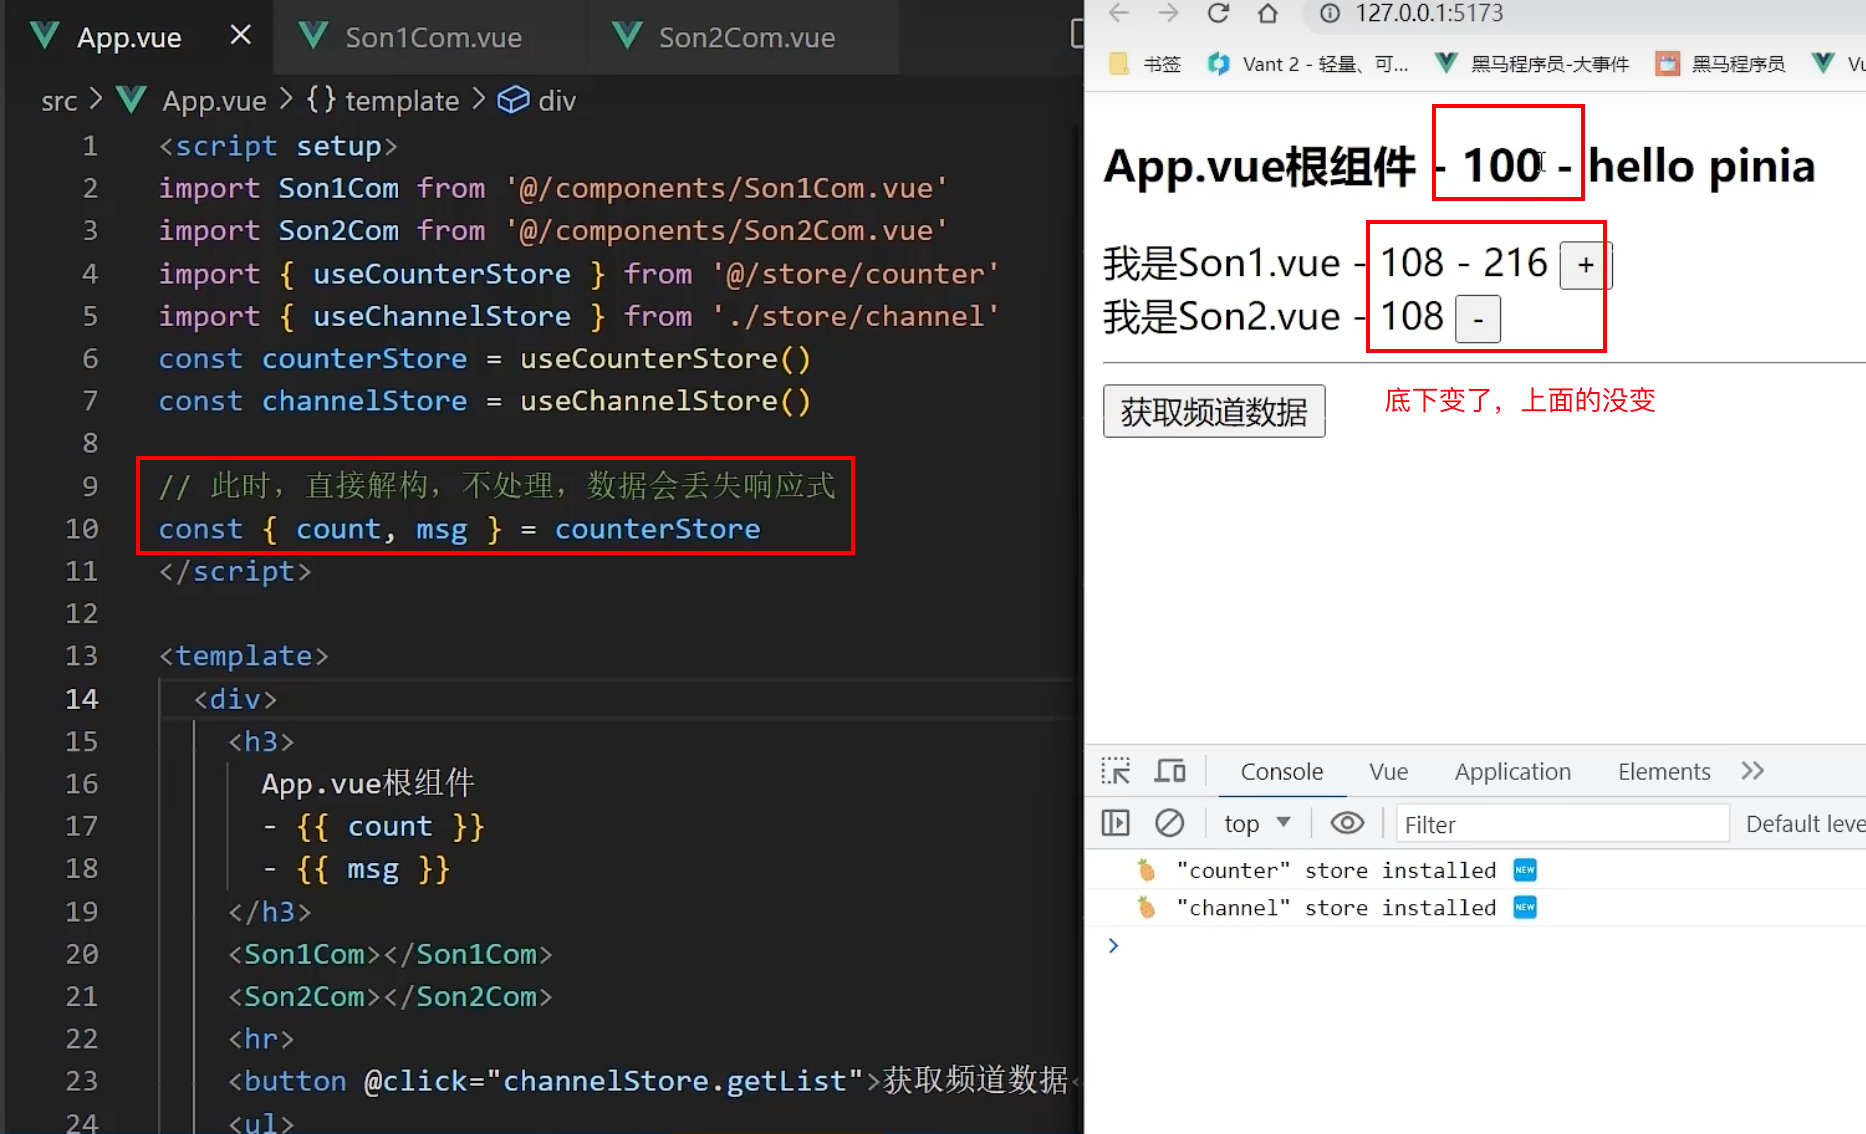
Task: Click the App.vue tab label
Action: 129,38
